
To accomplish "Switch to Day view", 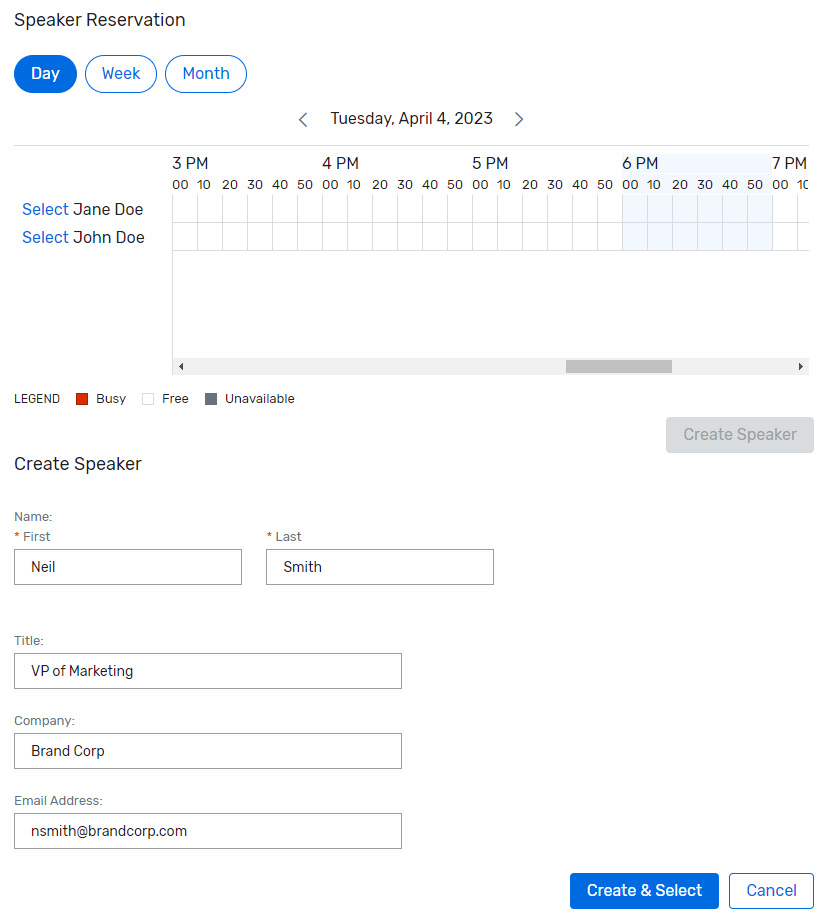I will click(x=45, y=74).
